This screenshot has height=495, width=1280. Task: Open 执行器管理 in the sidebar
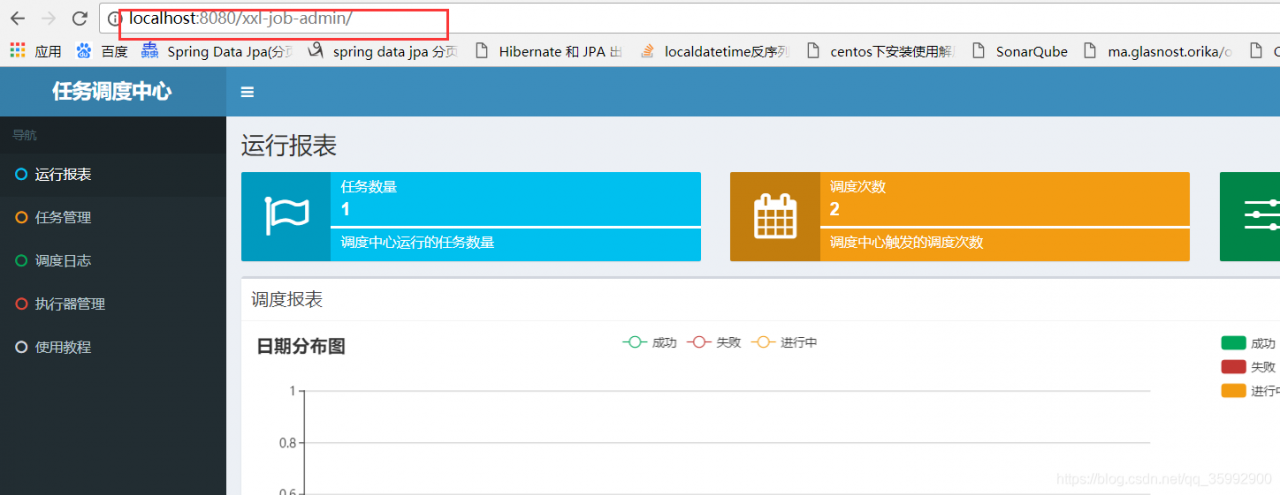[113, 303]
